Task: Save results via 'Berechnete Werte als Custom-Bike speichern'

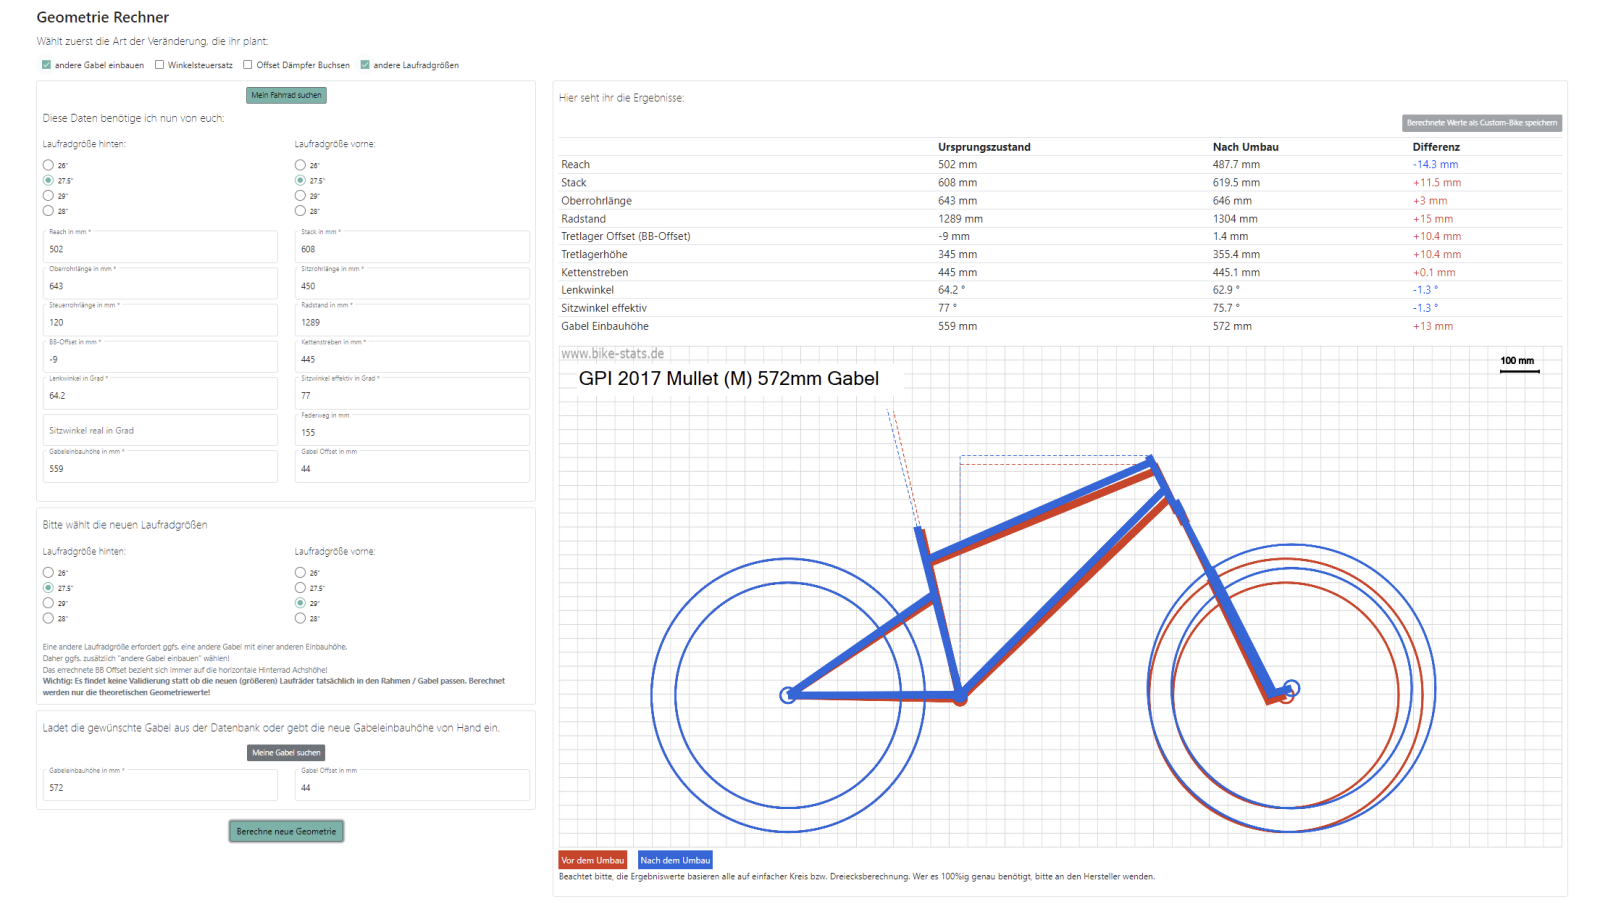Action: 1481,123
